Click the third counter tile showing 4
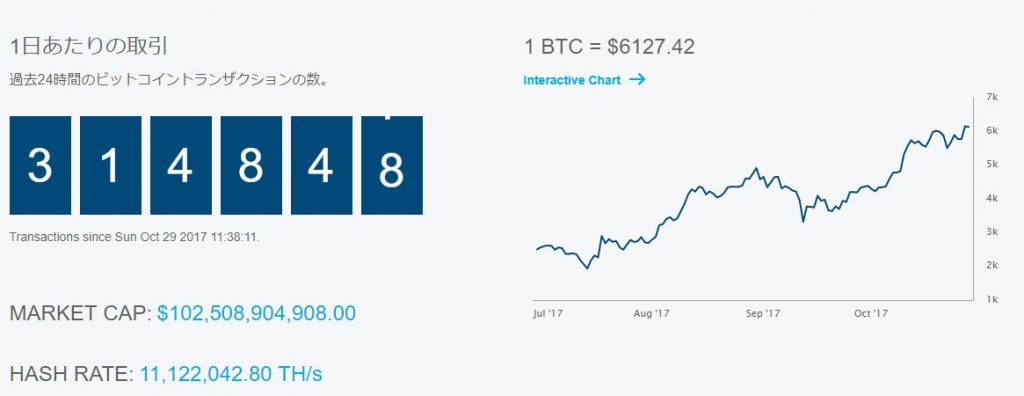1024x396 pixels. coord(181,165)
